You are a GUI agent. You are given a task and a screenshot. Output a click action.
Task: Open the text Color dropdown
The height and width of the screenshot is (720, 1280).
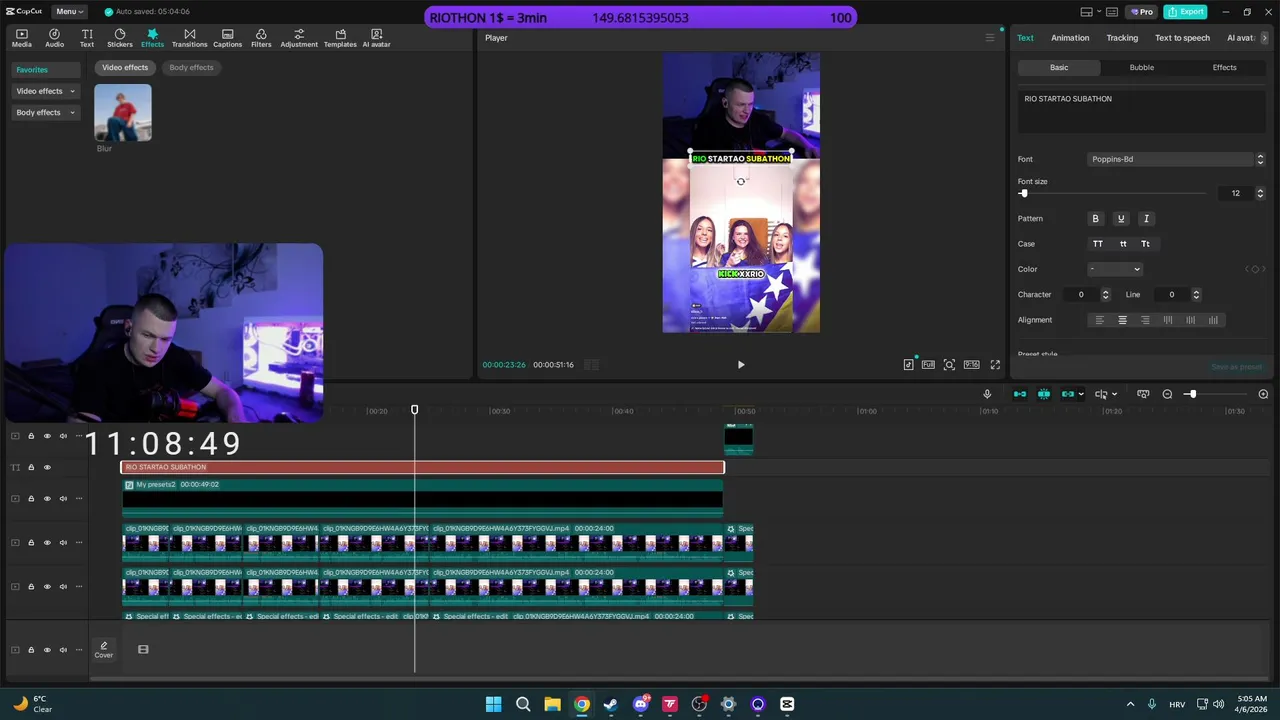[x=1114, y=269]
